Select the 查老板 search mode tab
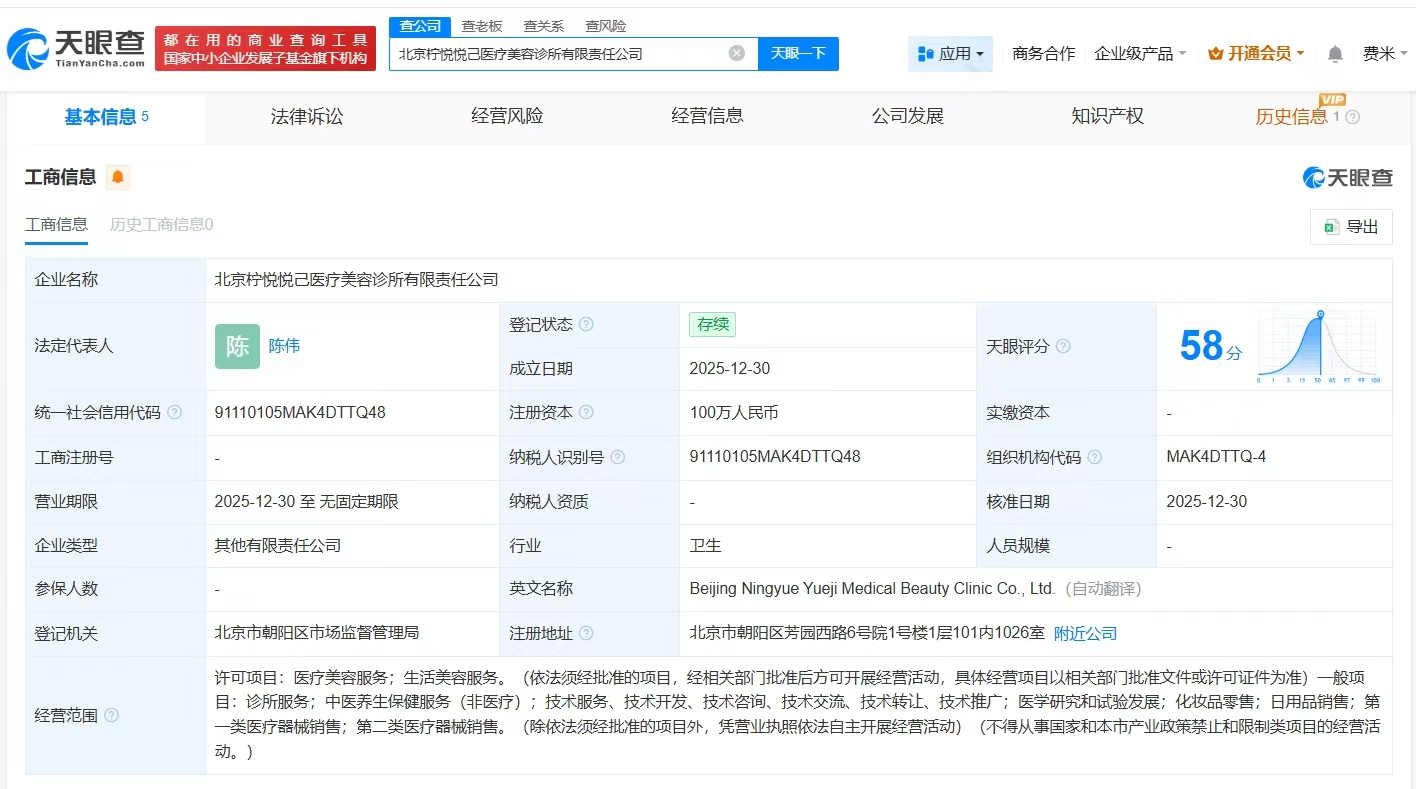Viewport: 1416px width, 789px height. pos(482,26)
